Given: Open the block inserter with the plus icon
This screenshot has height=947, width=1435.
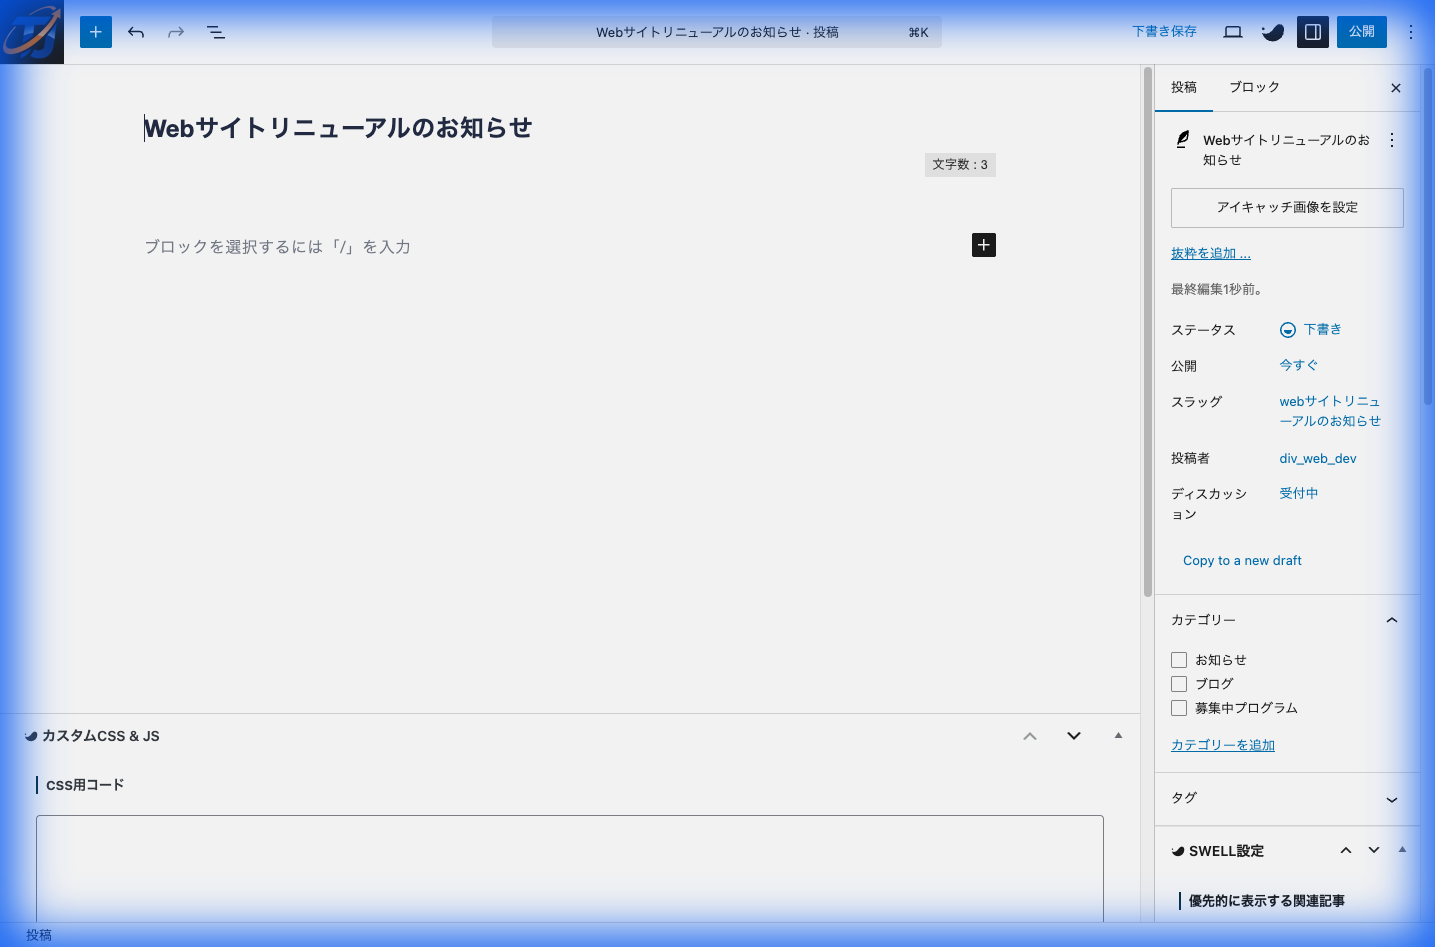Looking at the screenshot, I should pos(95,32).
